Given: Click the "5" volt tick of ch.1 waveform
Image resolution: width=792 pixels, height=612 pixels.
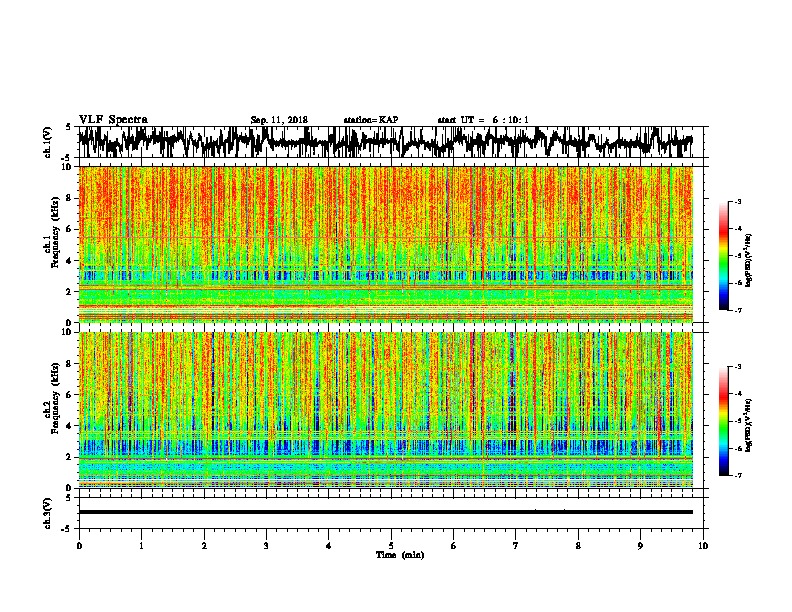Looking at the screenshot, I should click(x=68, y=127).
